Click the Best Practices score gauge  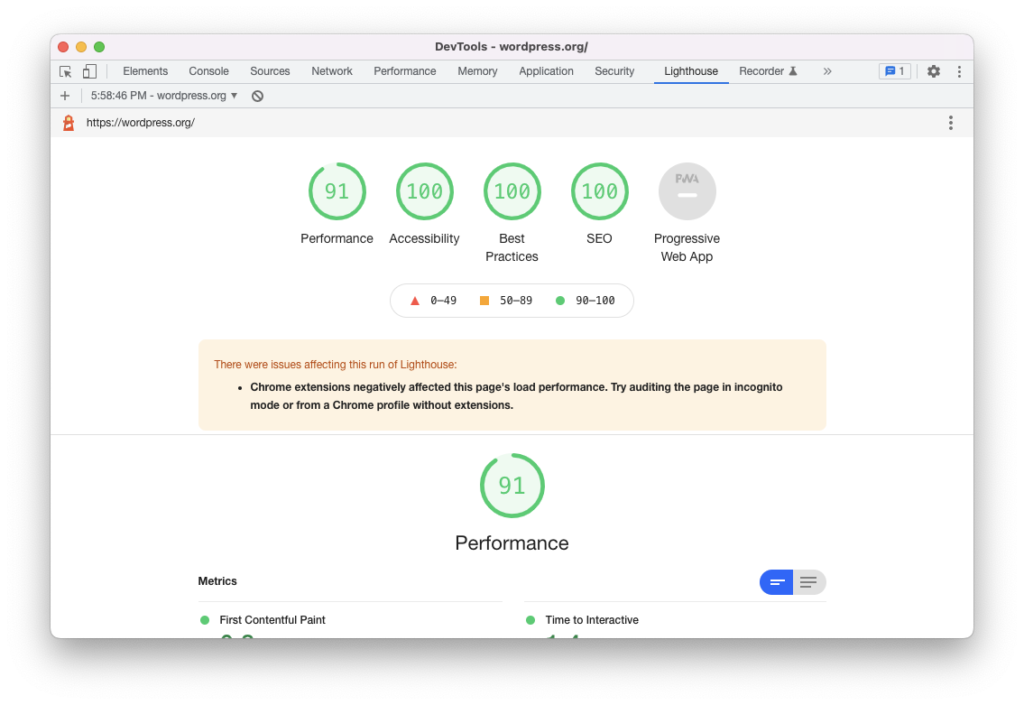(512, 192)
